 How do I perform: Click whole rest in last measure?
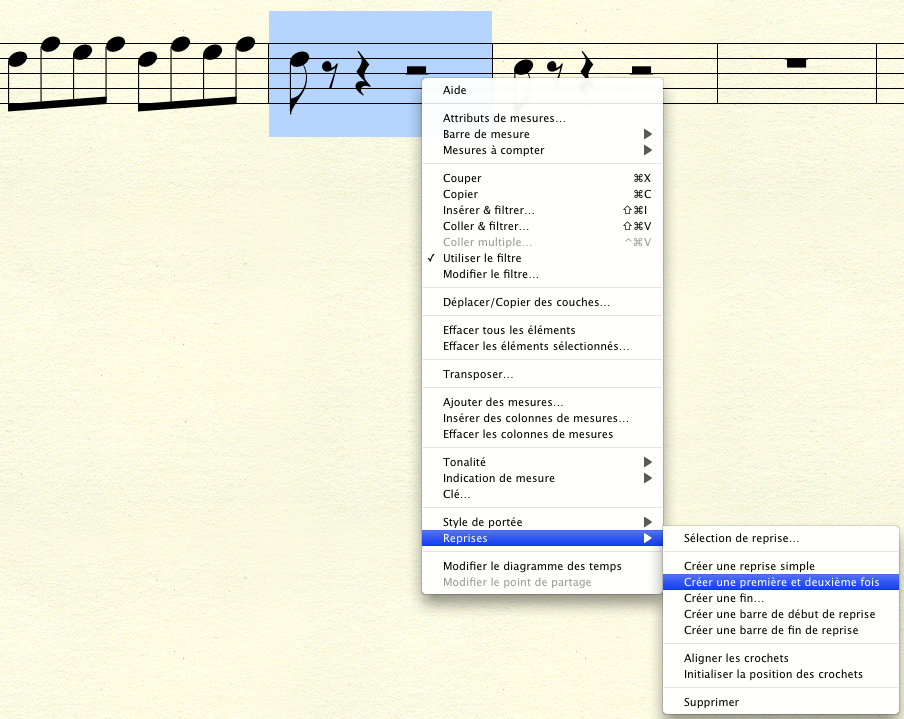[796, 63]
